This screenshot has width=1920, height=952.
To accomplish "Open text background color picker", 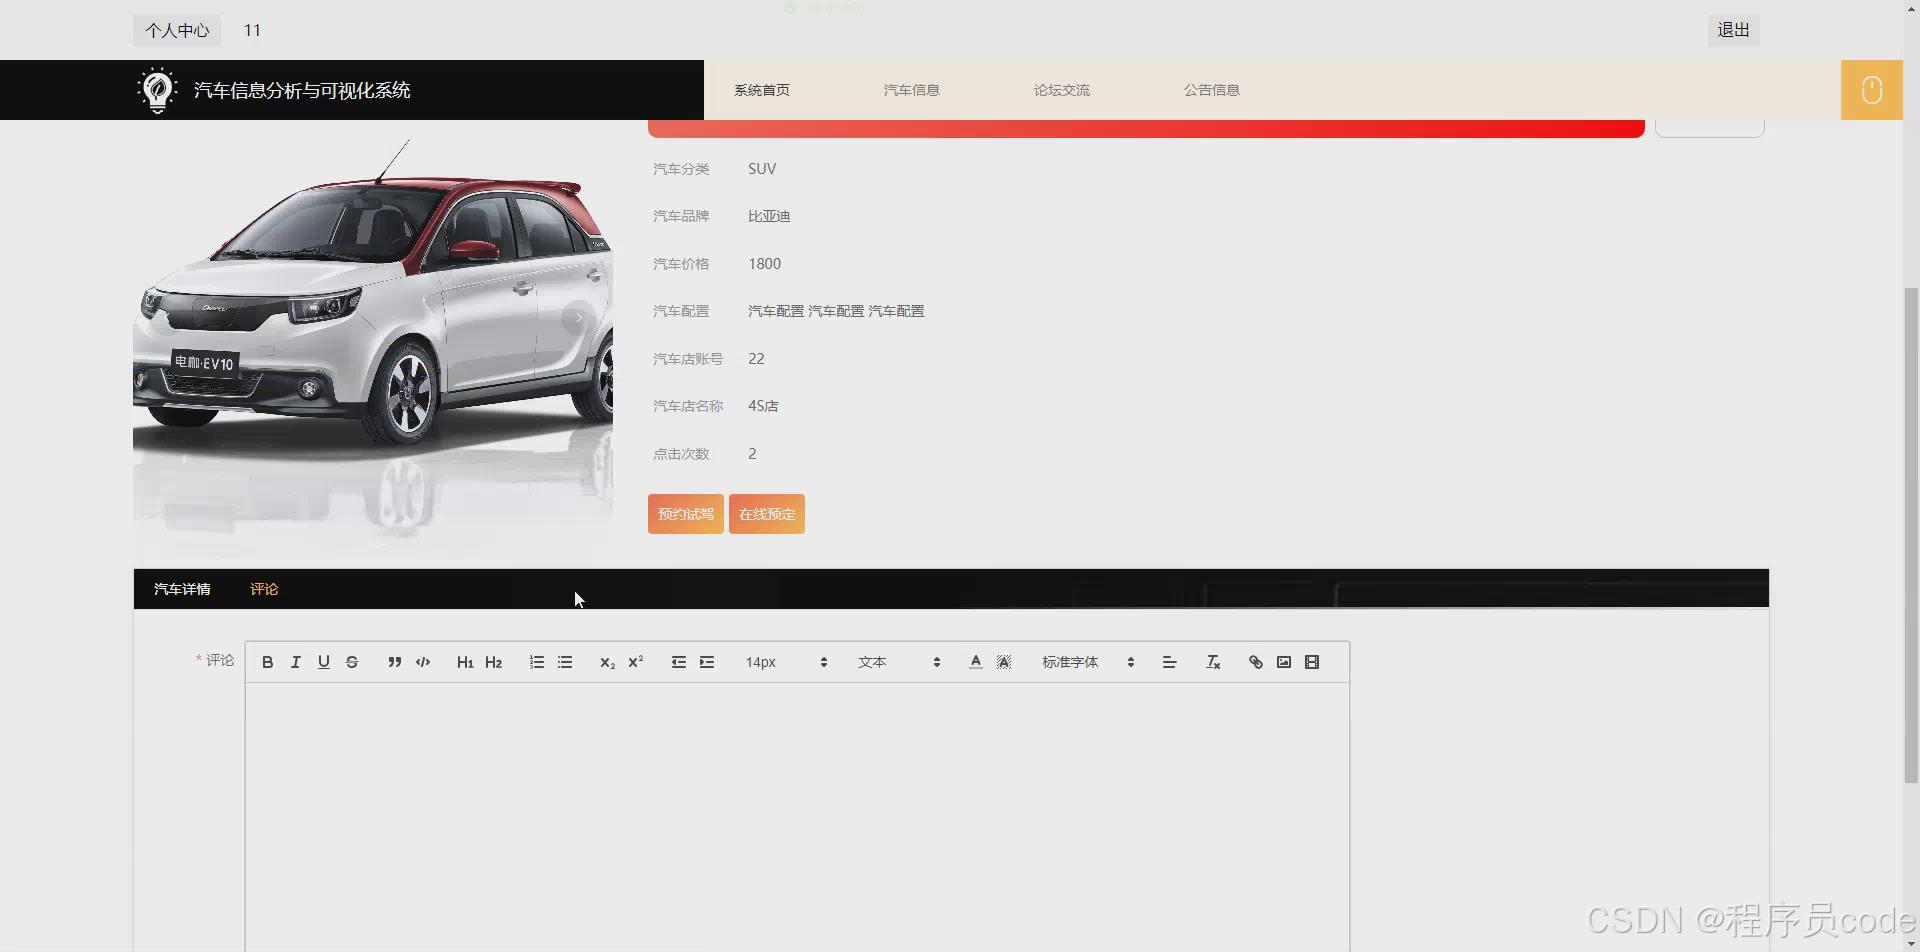I will 1003,662.
